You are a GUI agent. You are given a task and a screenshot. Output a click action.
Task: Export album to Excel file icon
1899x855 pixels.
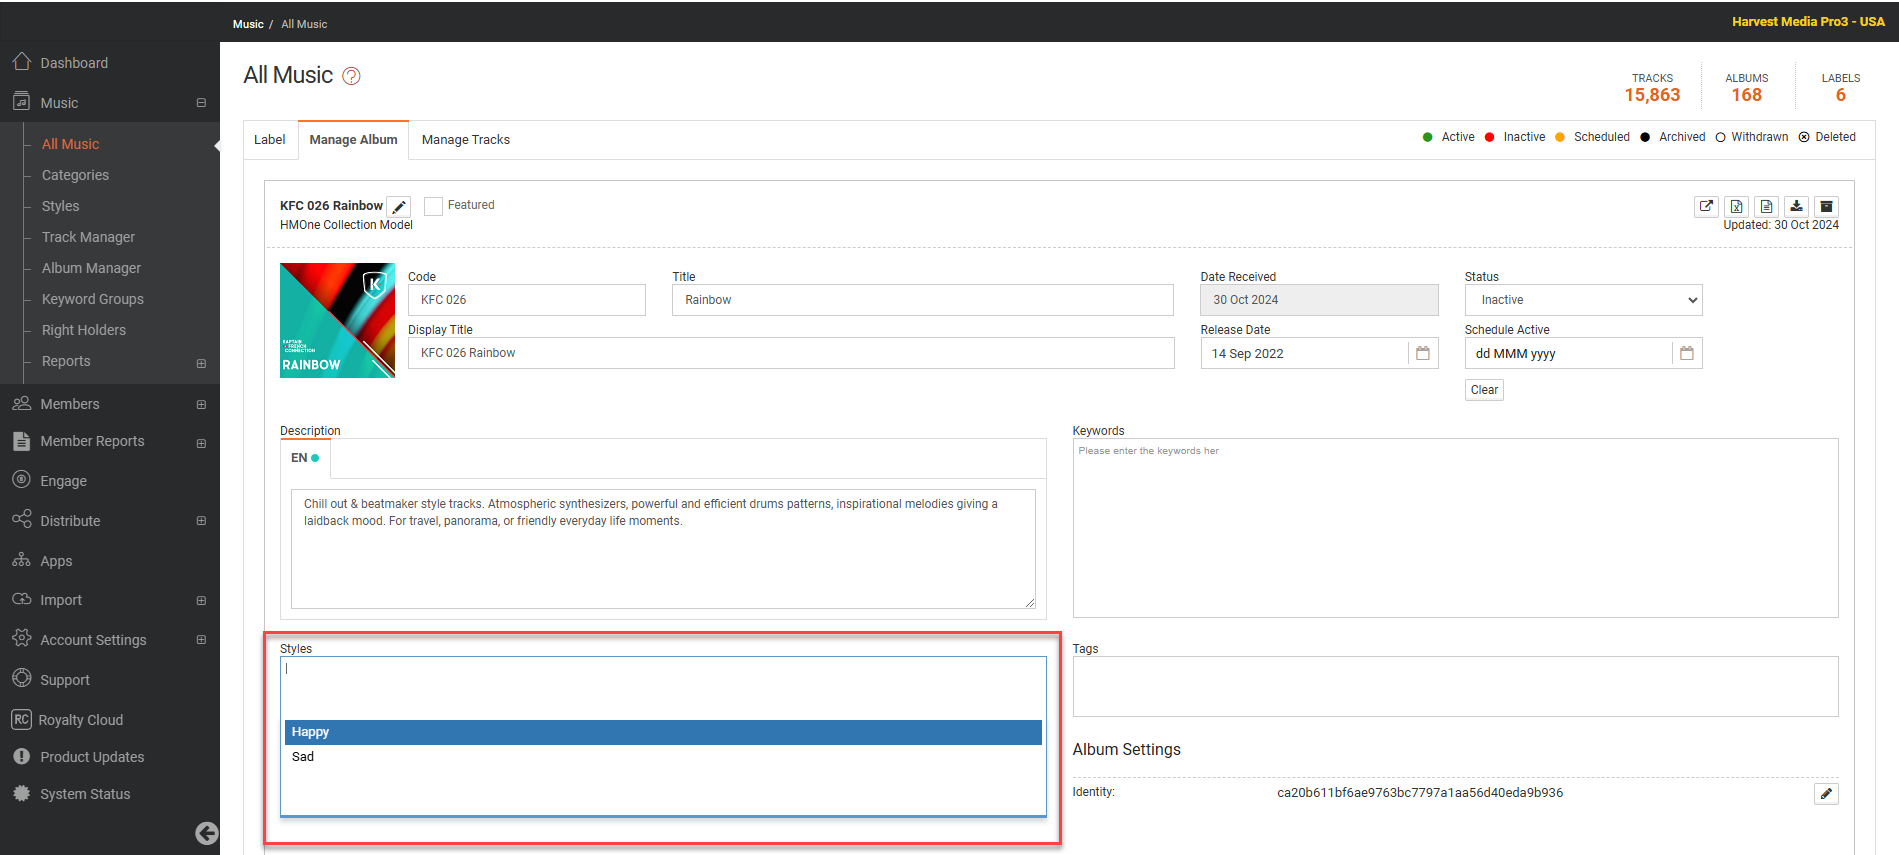(1736, 206)
